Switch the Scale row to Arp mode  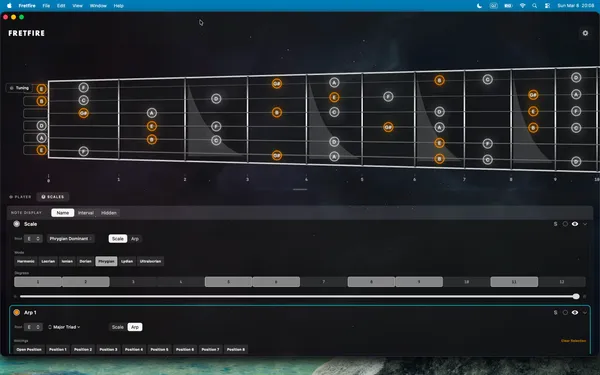coord(135,239)
